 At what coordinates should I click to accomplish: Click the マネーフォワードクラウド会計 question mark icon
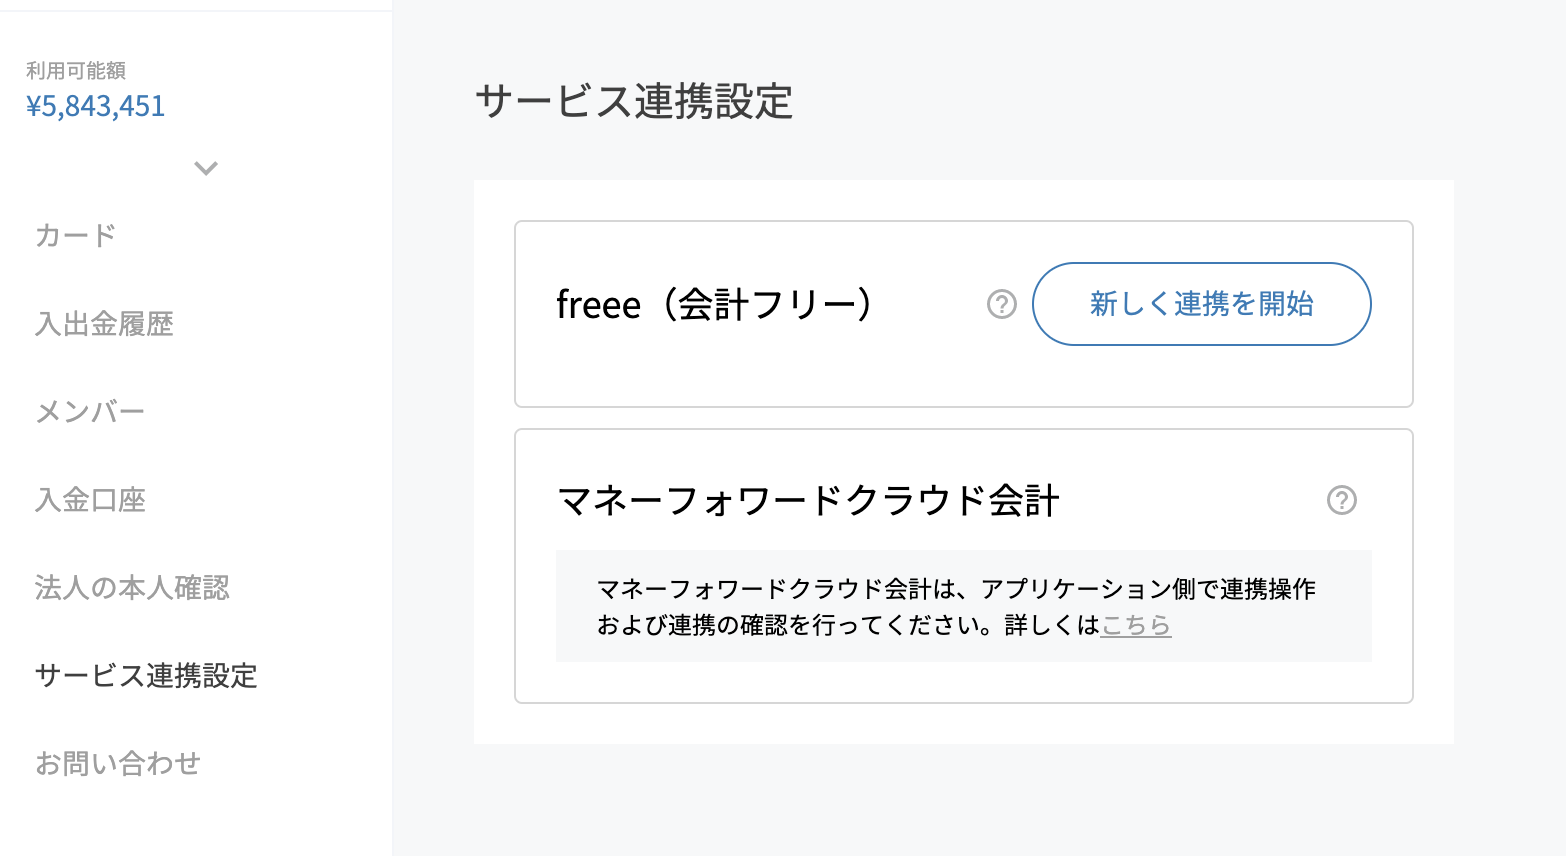tap(1343, 501)
